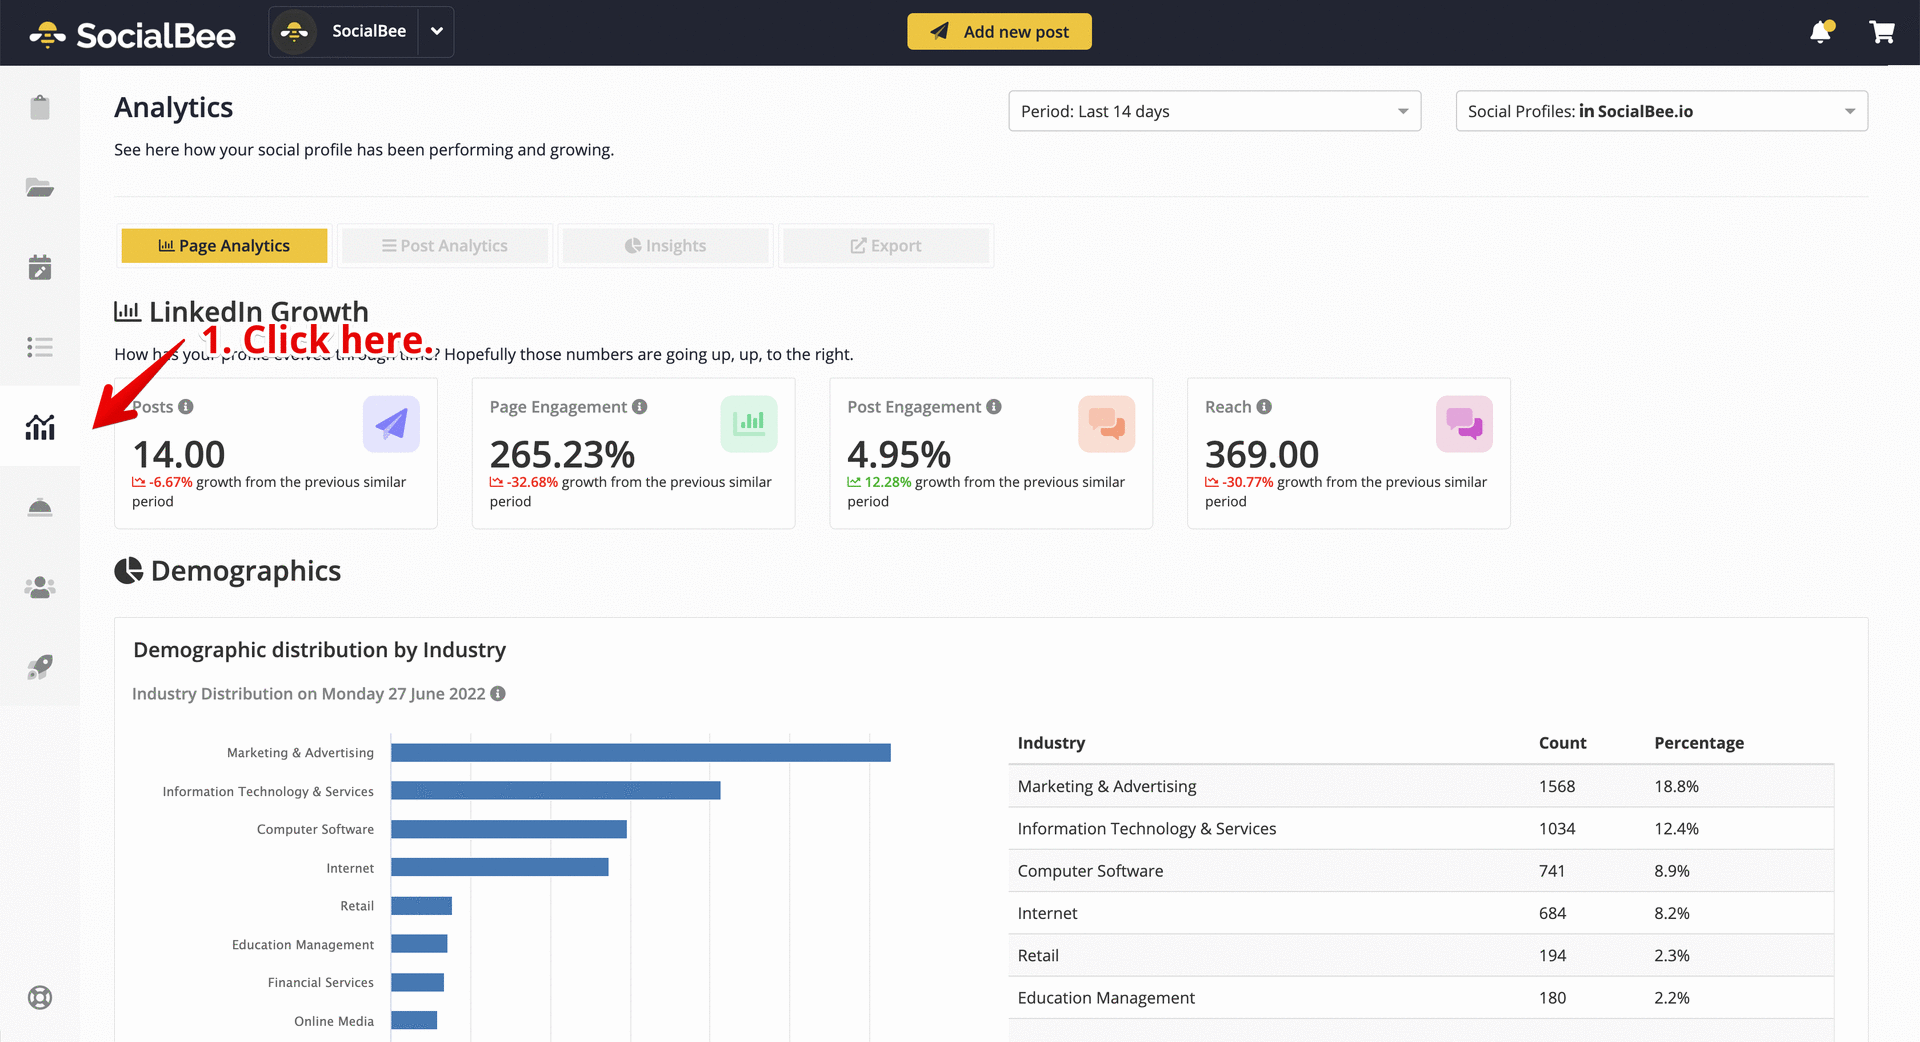Click the Post Engagement info icon
Image resolution: width=1920 pixels, height=1042 pixels.
(994, 407)
